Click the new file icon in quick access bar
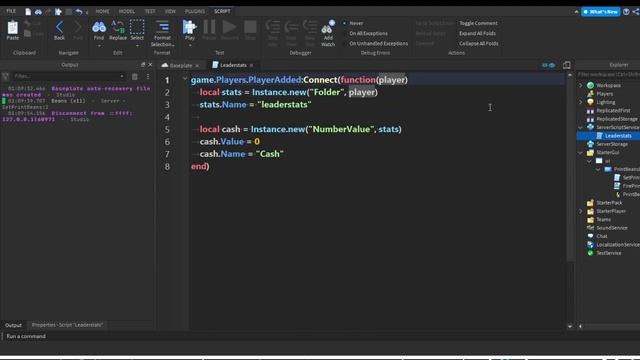The height and width of the screenshot is (360, 640). click(x=28, y=12)
